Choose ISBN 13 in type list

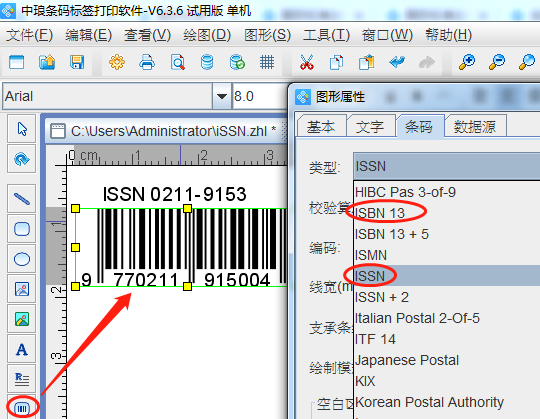[x=447, y=213]
